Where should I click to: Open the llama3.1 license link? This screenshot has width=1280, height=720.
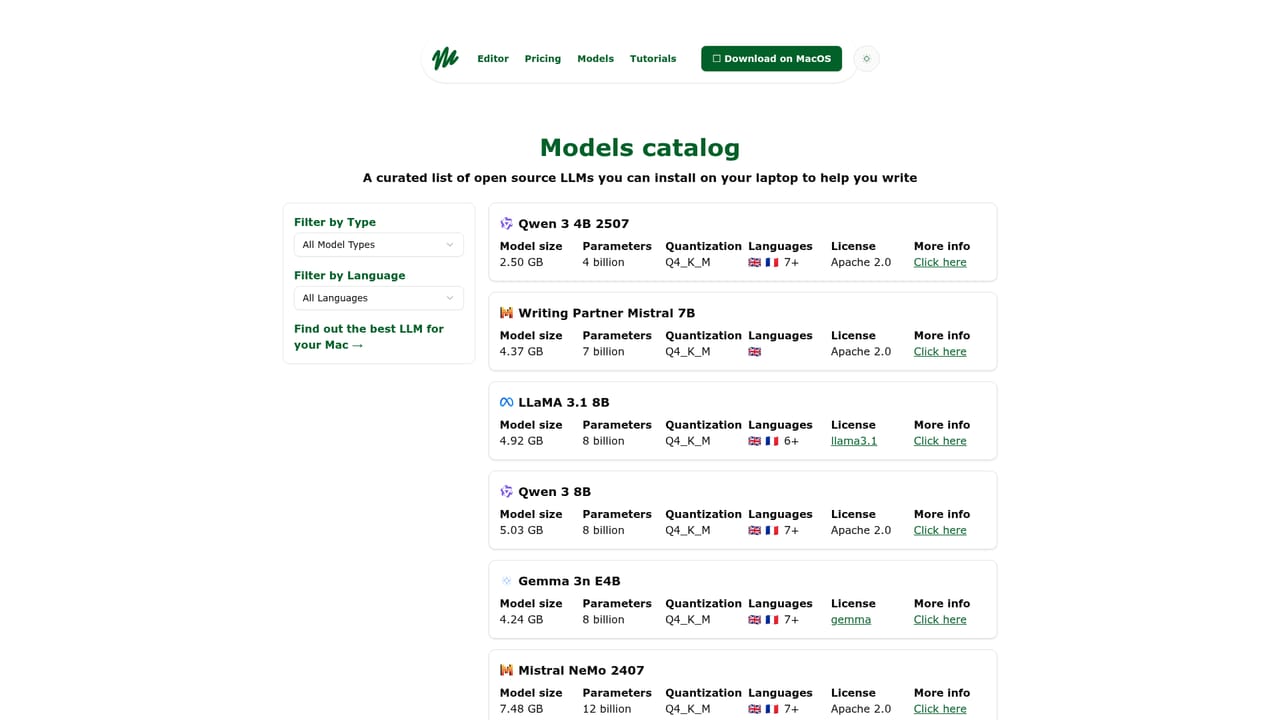(x=854, y=441)
